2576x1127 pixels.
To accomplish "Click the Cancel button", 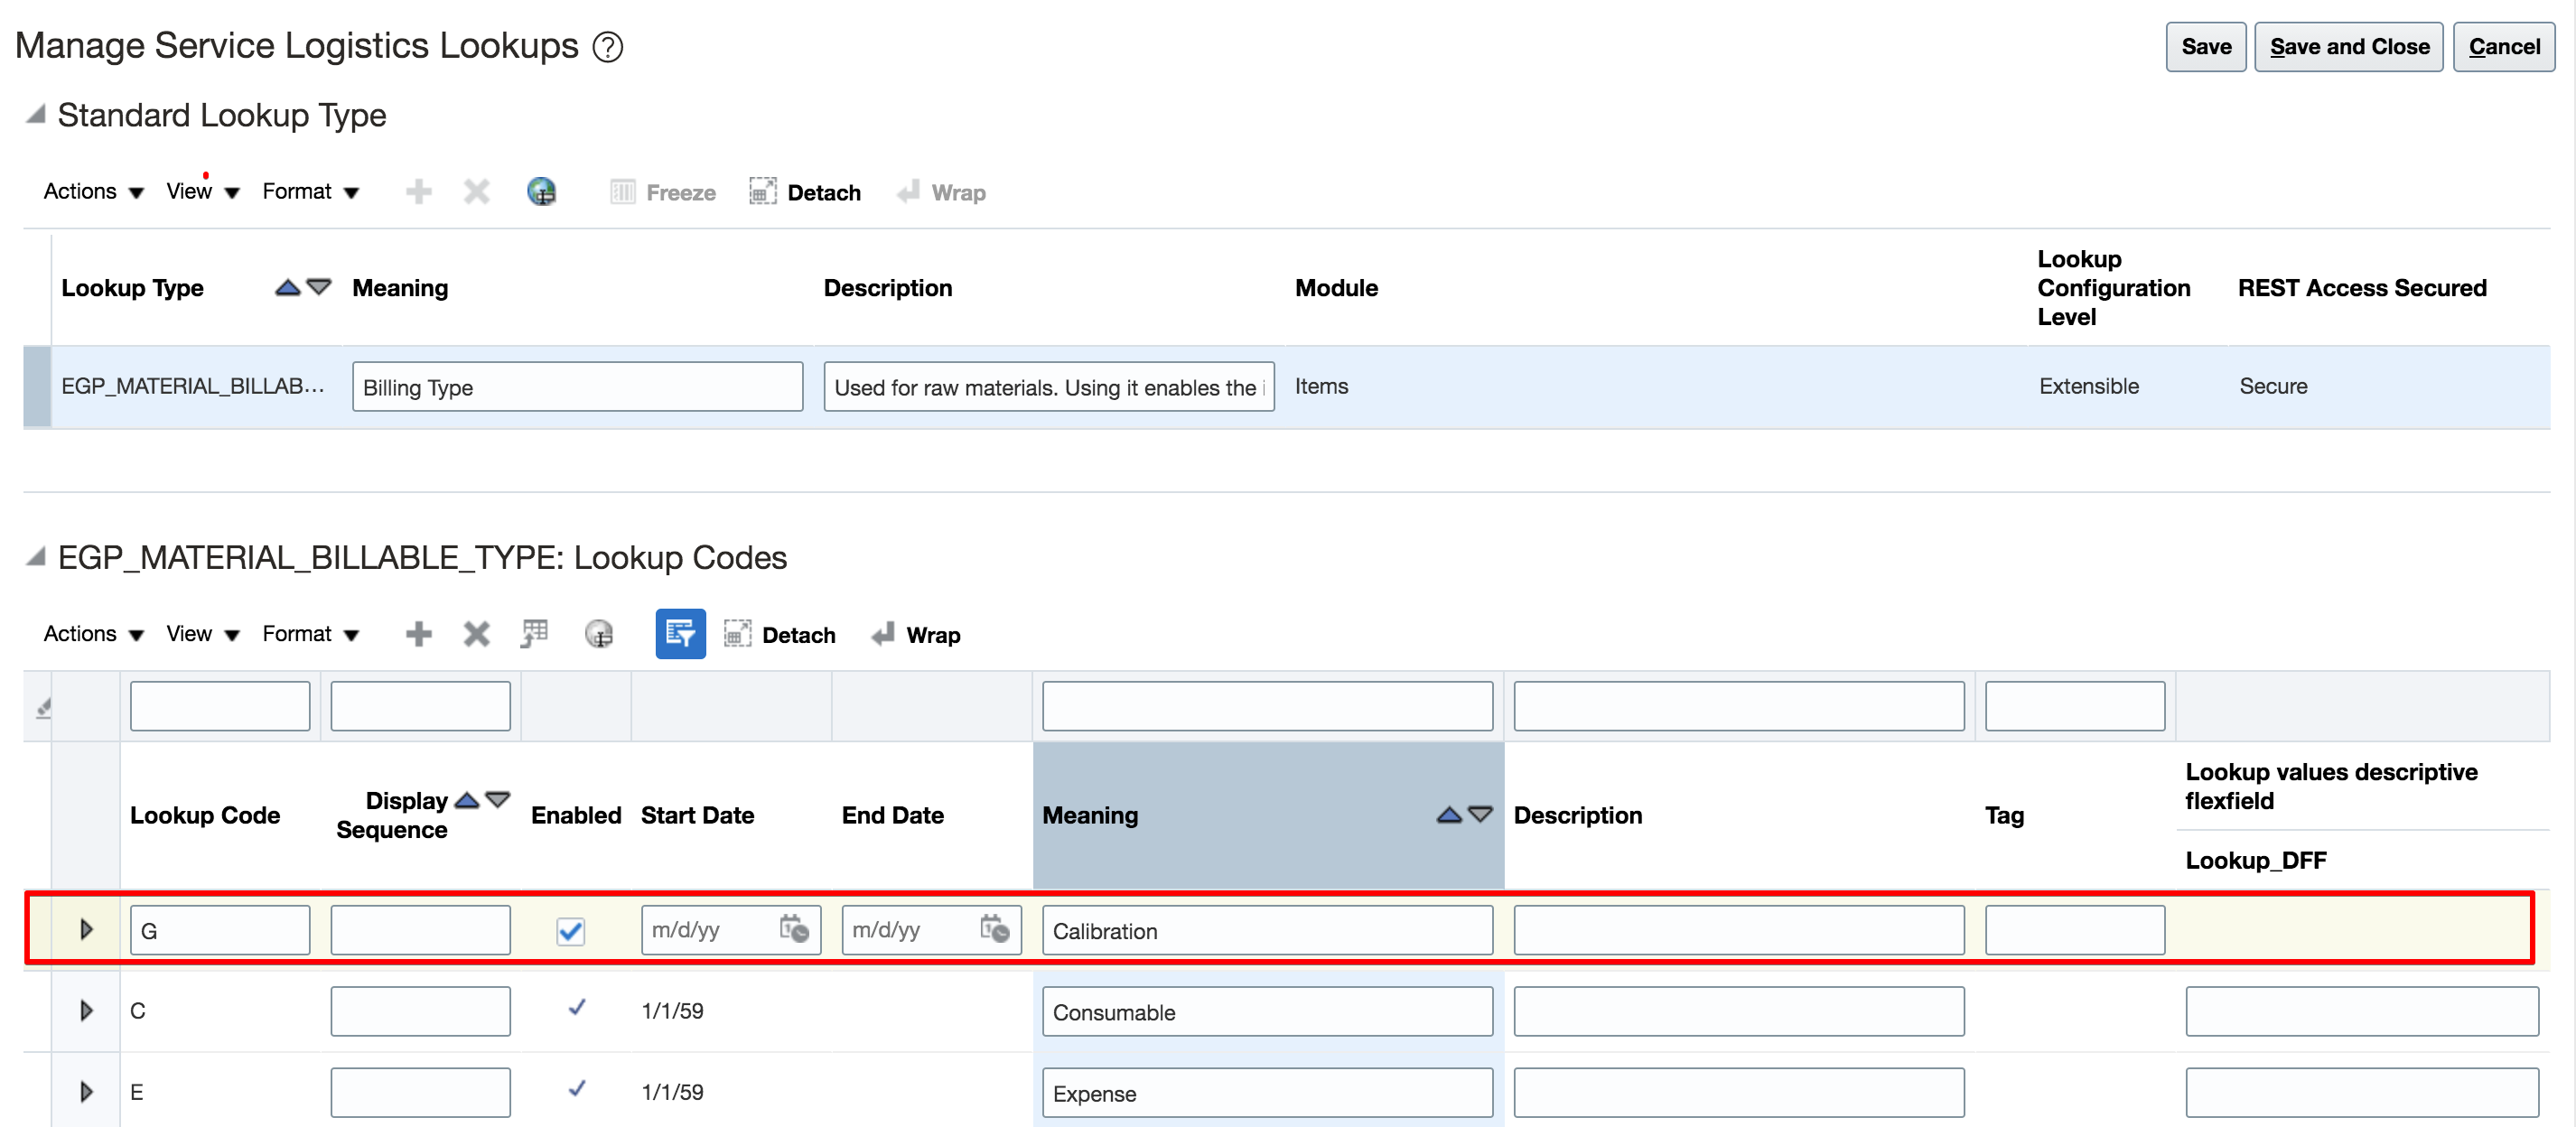I will point(2503,47).
